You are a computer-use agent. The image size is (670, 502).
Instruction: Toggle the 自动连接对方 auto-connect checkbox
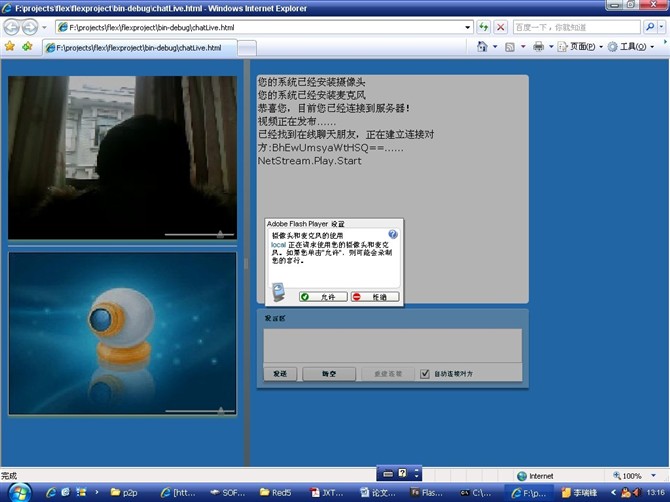click(424, 374)
